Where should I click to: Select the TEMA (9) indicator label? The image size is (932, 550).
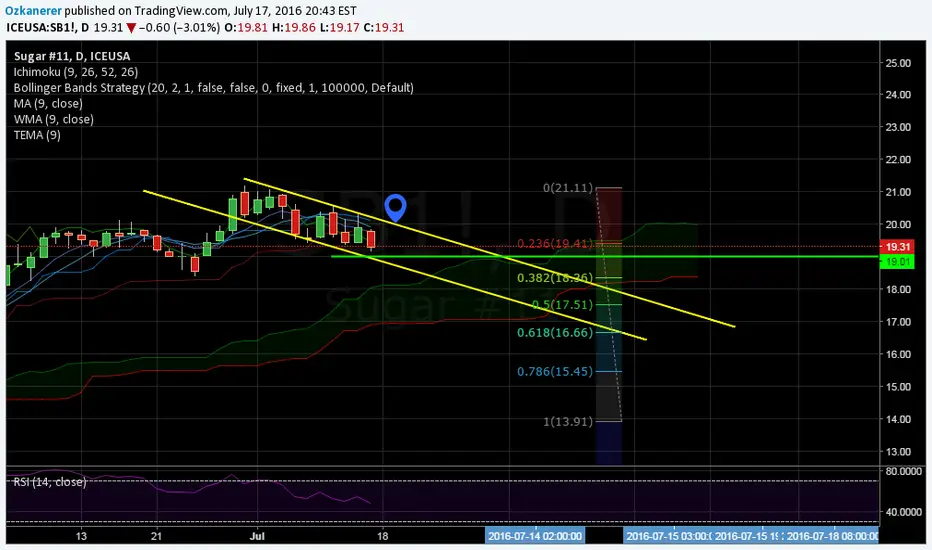click(x=37, y=135)
